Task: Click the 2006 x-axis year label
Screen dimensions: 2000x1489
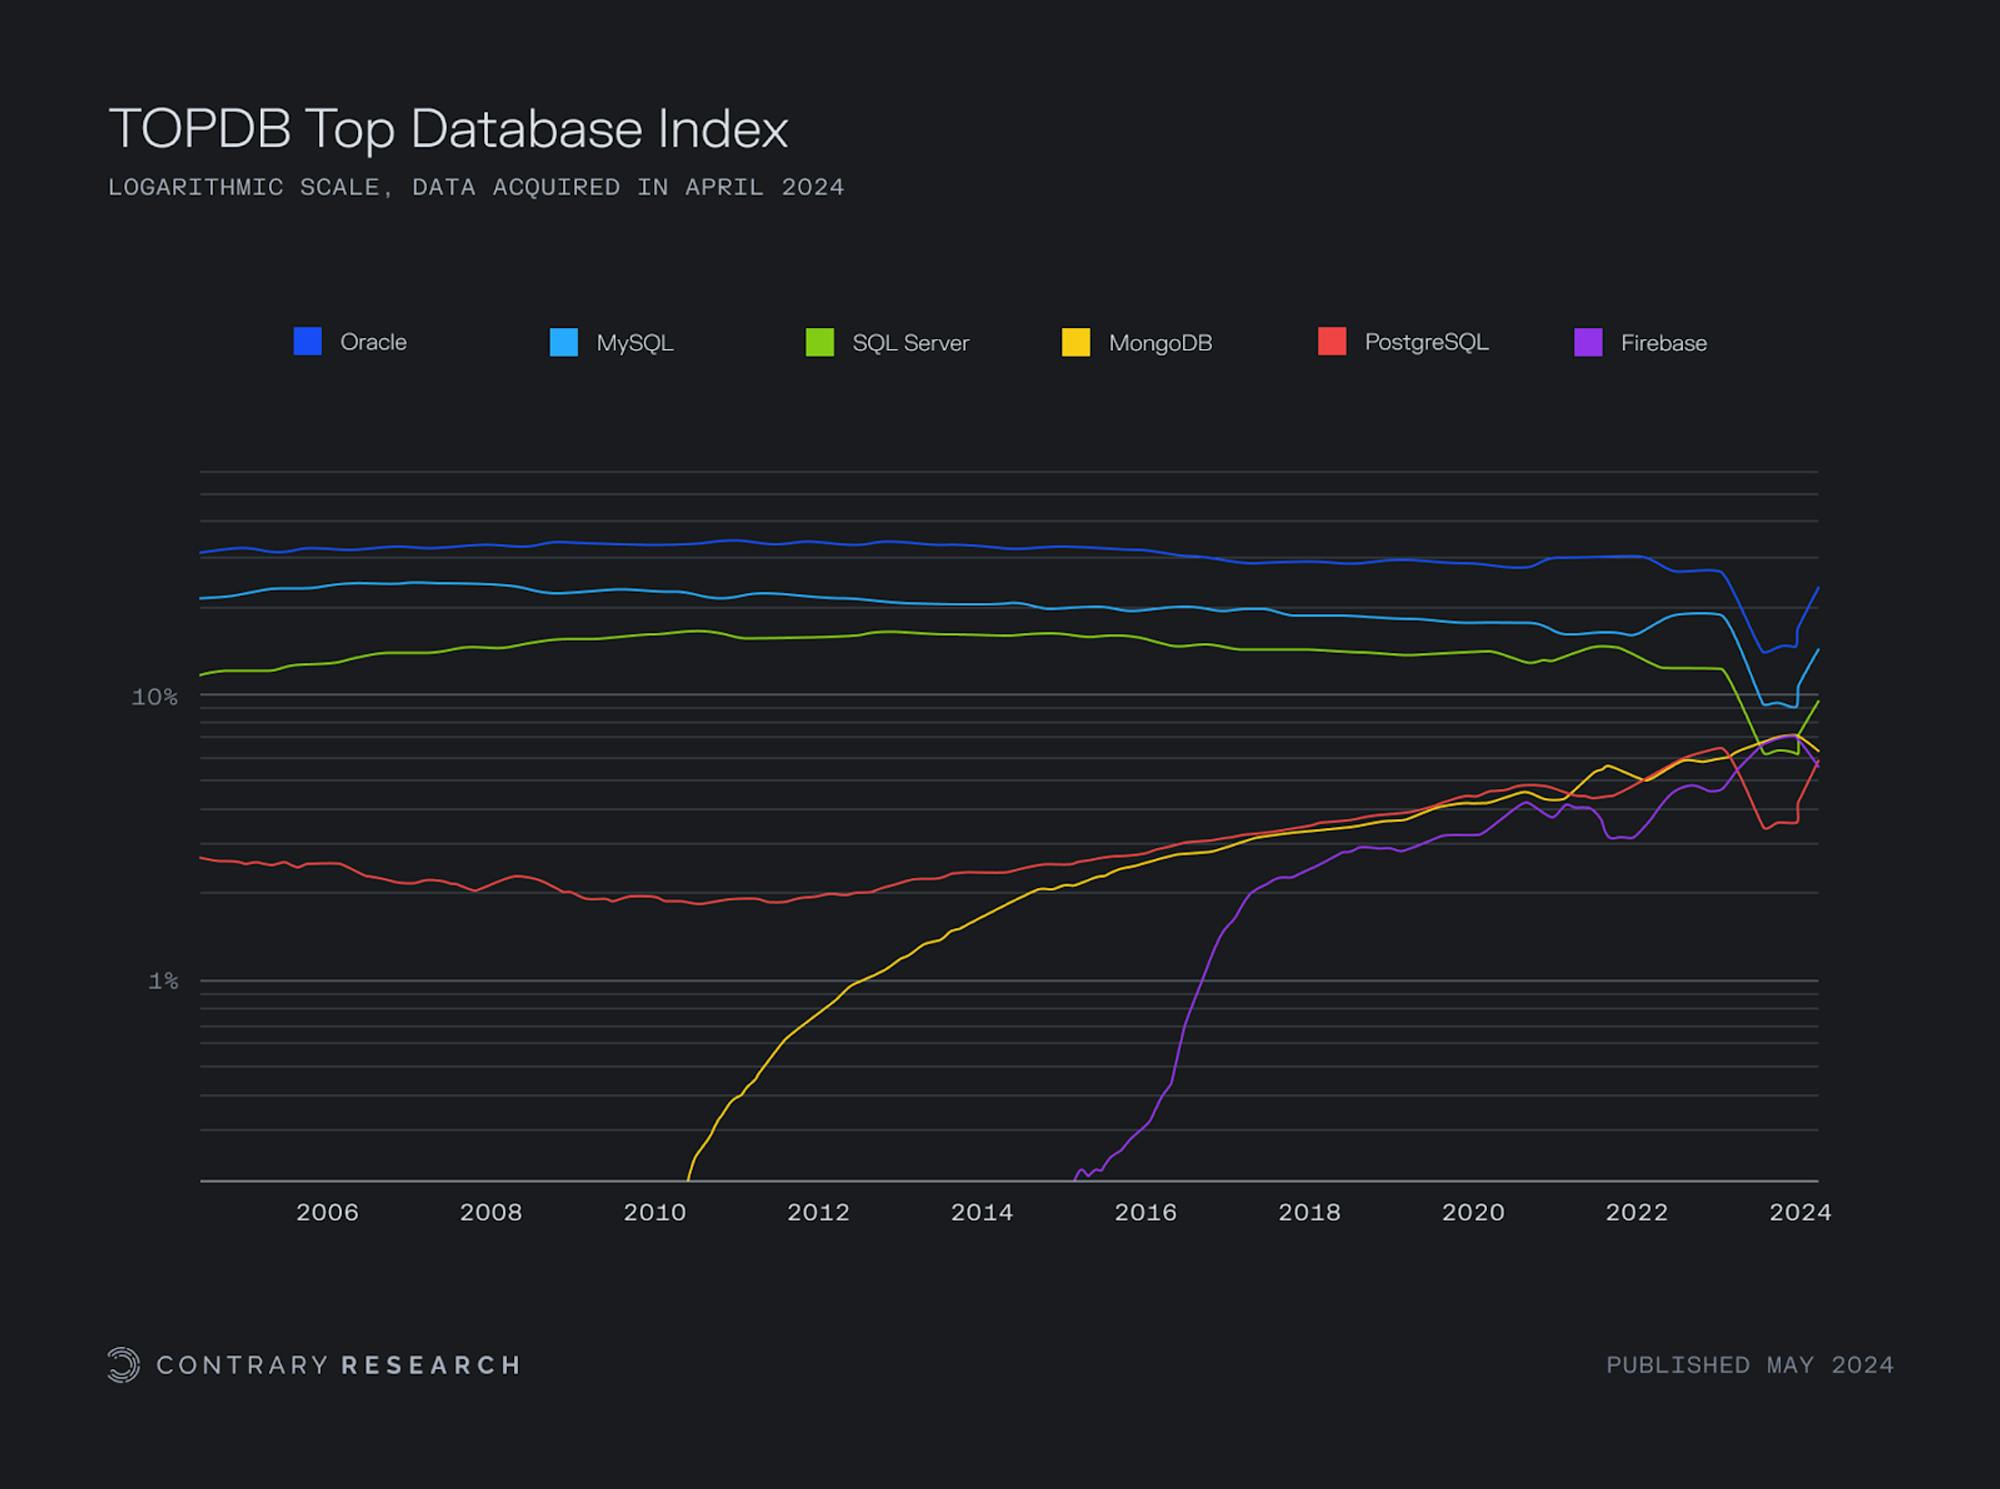Action: pyautogui.click(x=327, y=1213)
